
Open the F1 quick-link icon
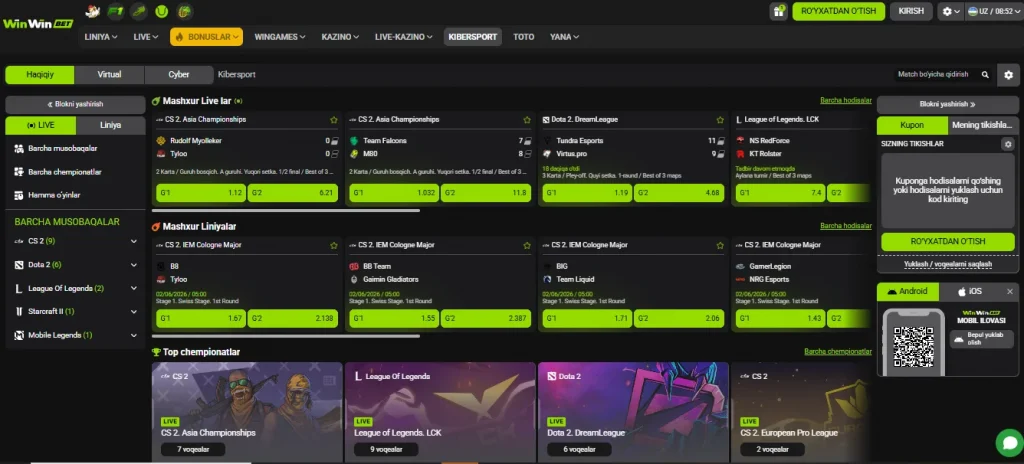coord(116,11)
